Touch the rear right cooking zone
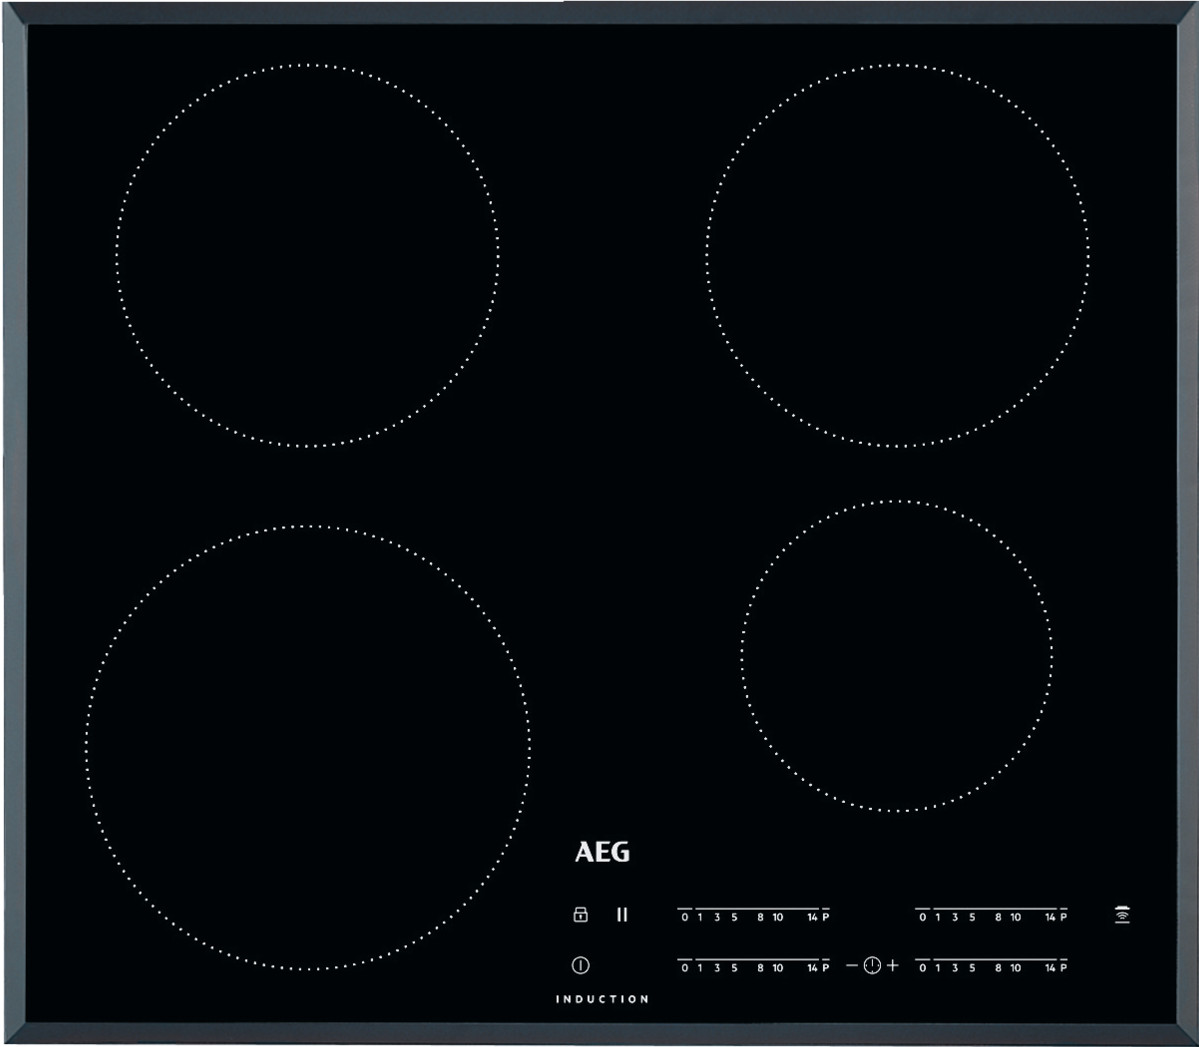The image size is (1199, 1047). pos(897,255)
